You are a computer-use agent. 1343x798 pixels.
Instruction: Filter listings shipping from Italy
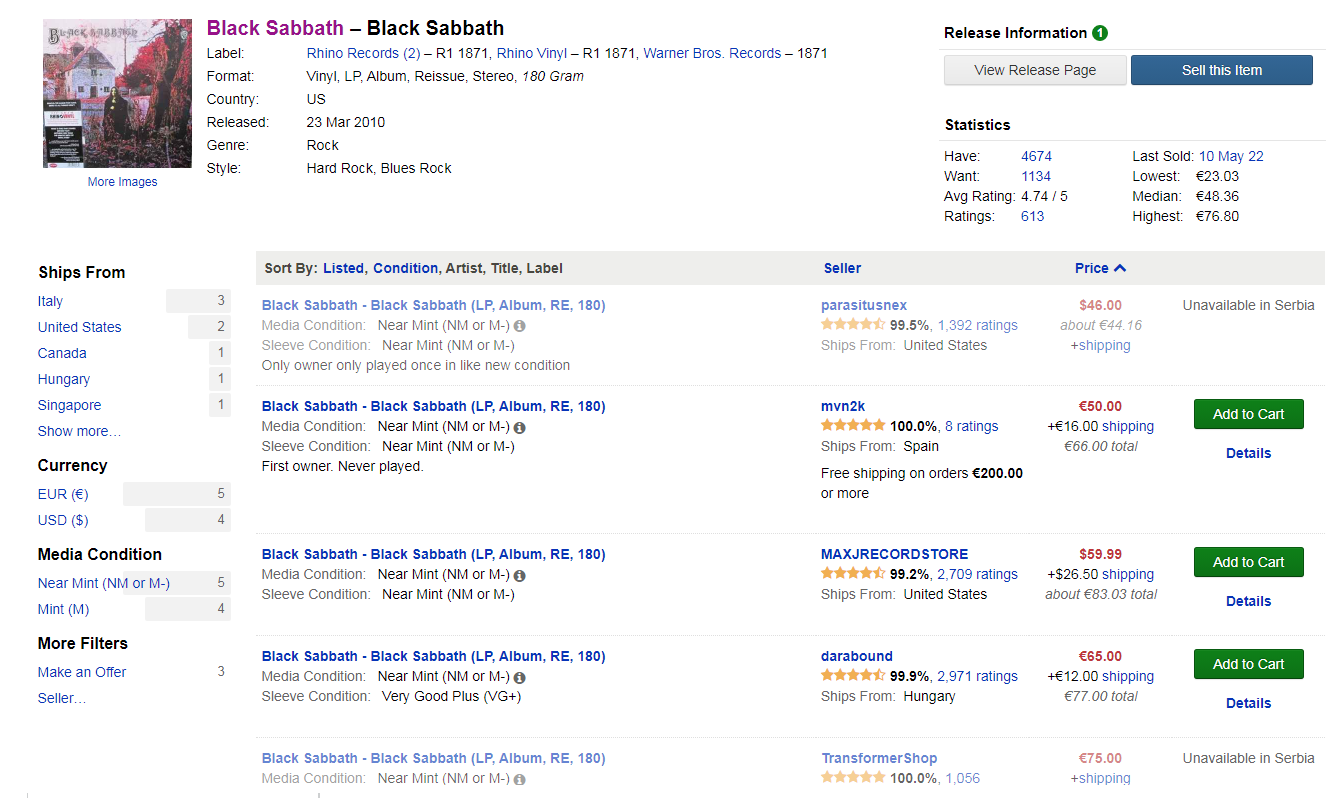tap(50, 301)
